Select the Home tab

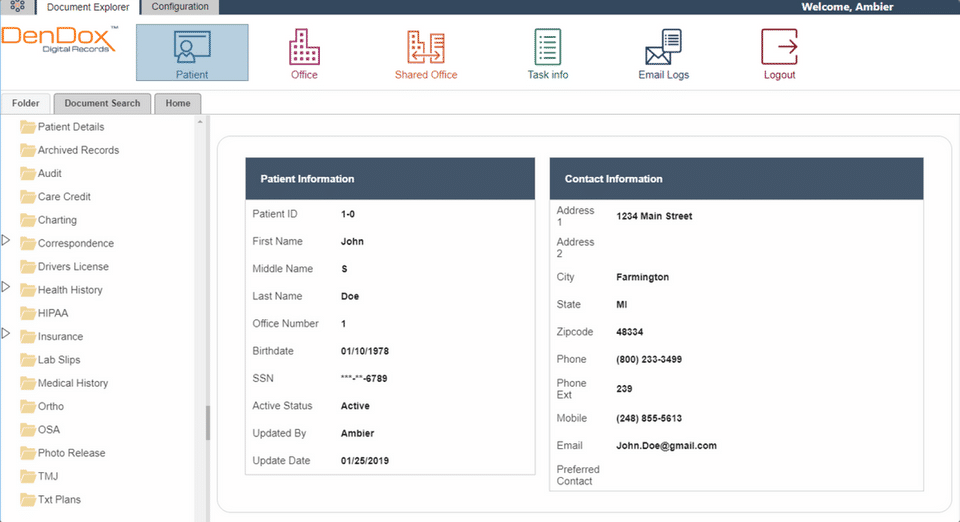click(178, 103)
